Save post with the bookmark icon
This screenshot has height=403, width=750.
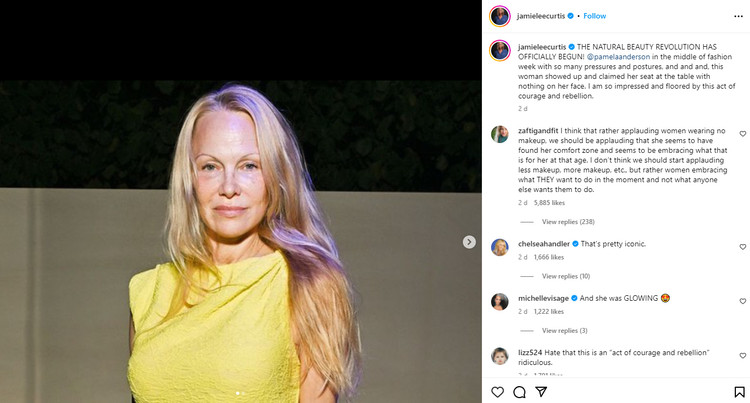(739, 392)
